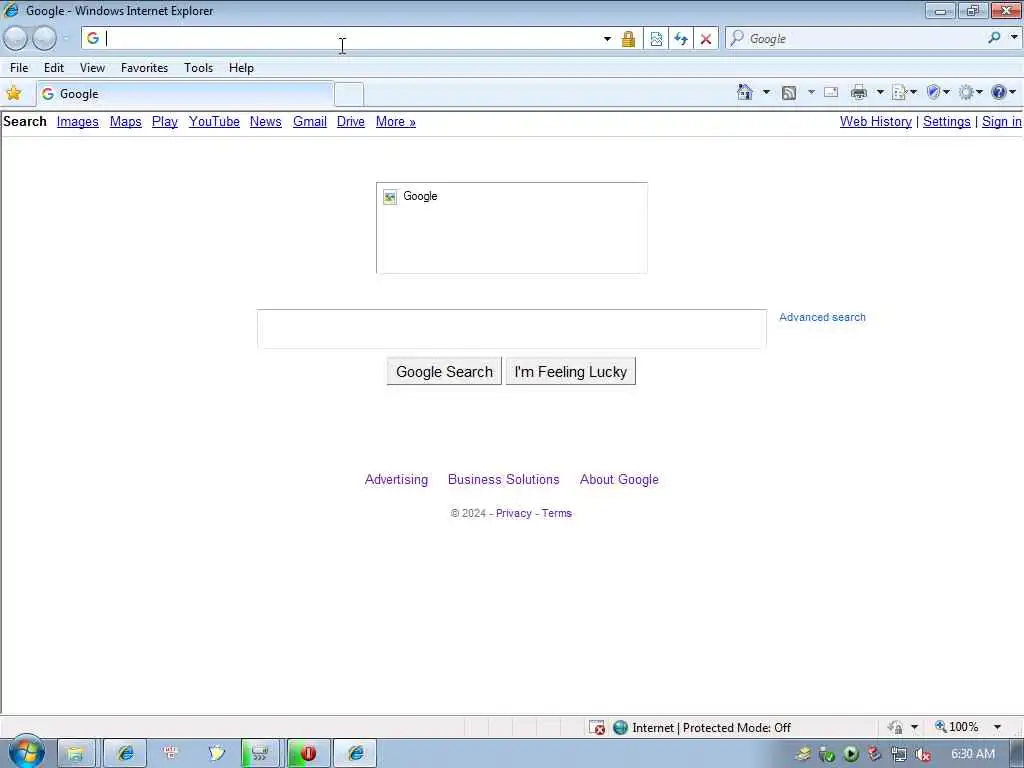Image resolution: width=1024 pixels, height=768 pixels.
Task: Expand the Page menu dropdown arrow
Action: (914, 92)
